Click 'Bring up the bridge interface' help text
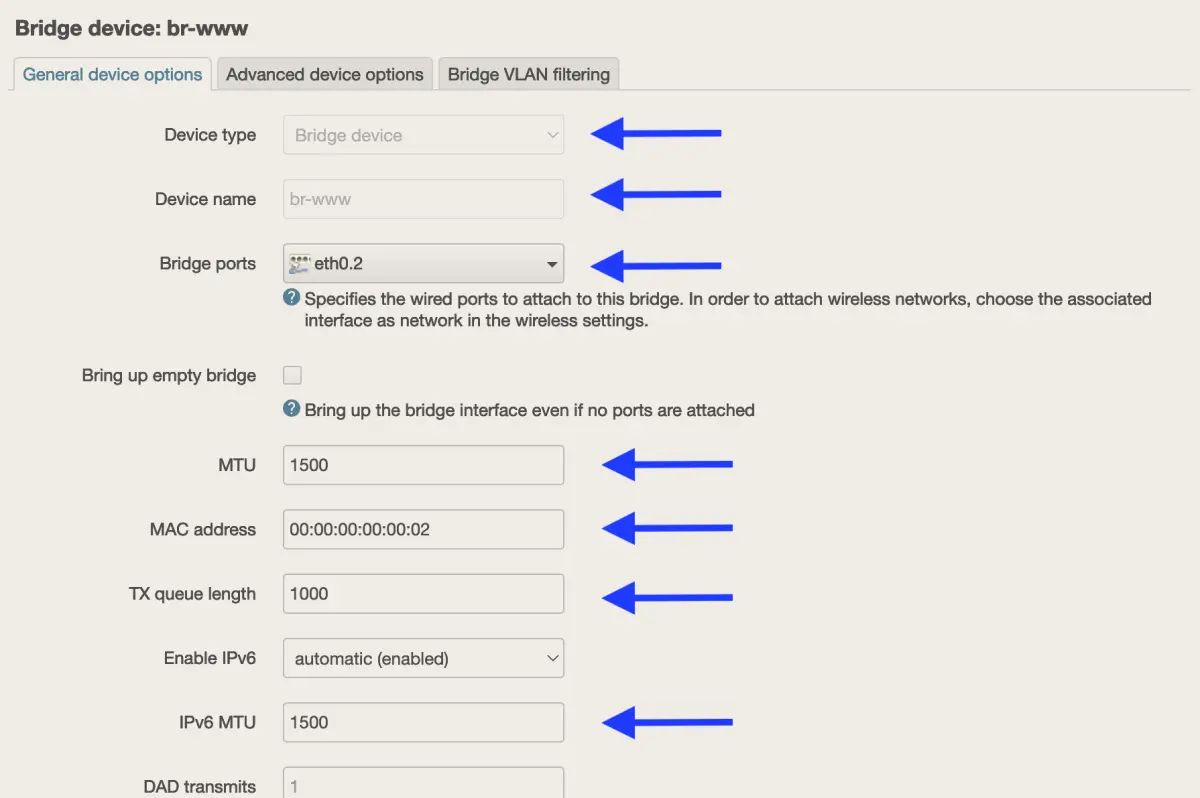Image resolution: width=1200 pixels, height=798 pixels. pos(529,410)
